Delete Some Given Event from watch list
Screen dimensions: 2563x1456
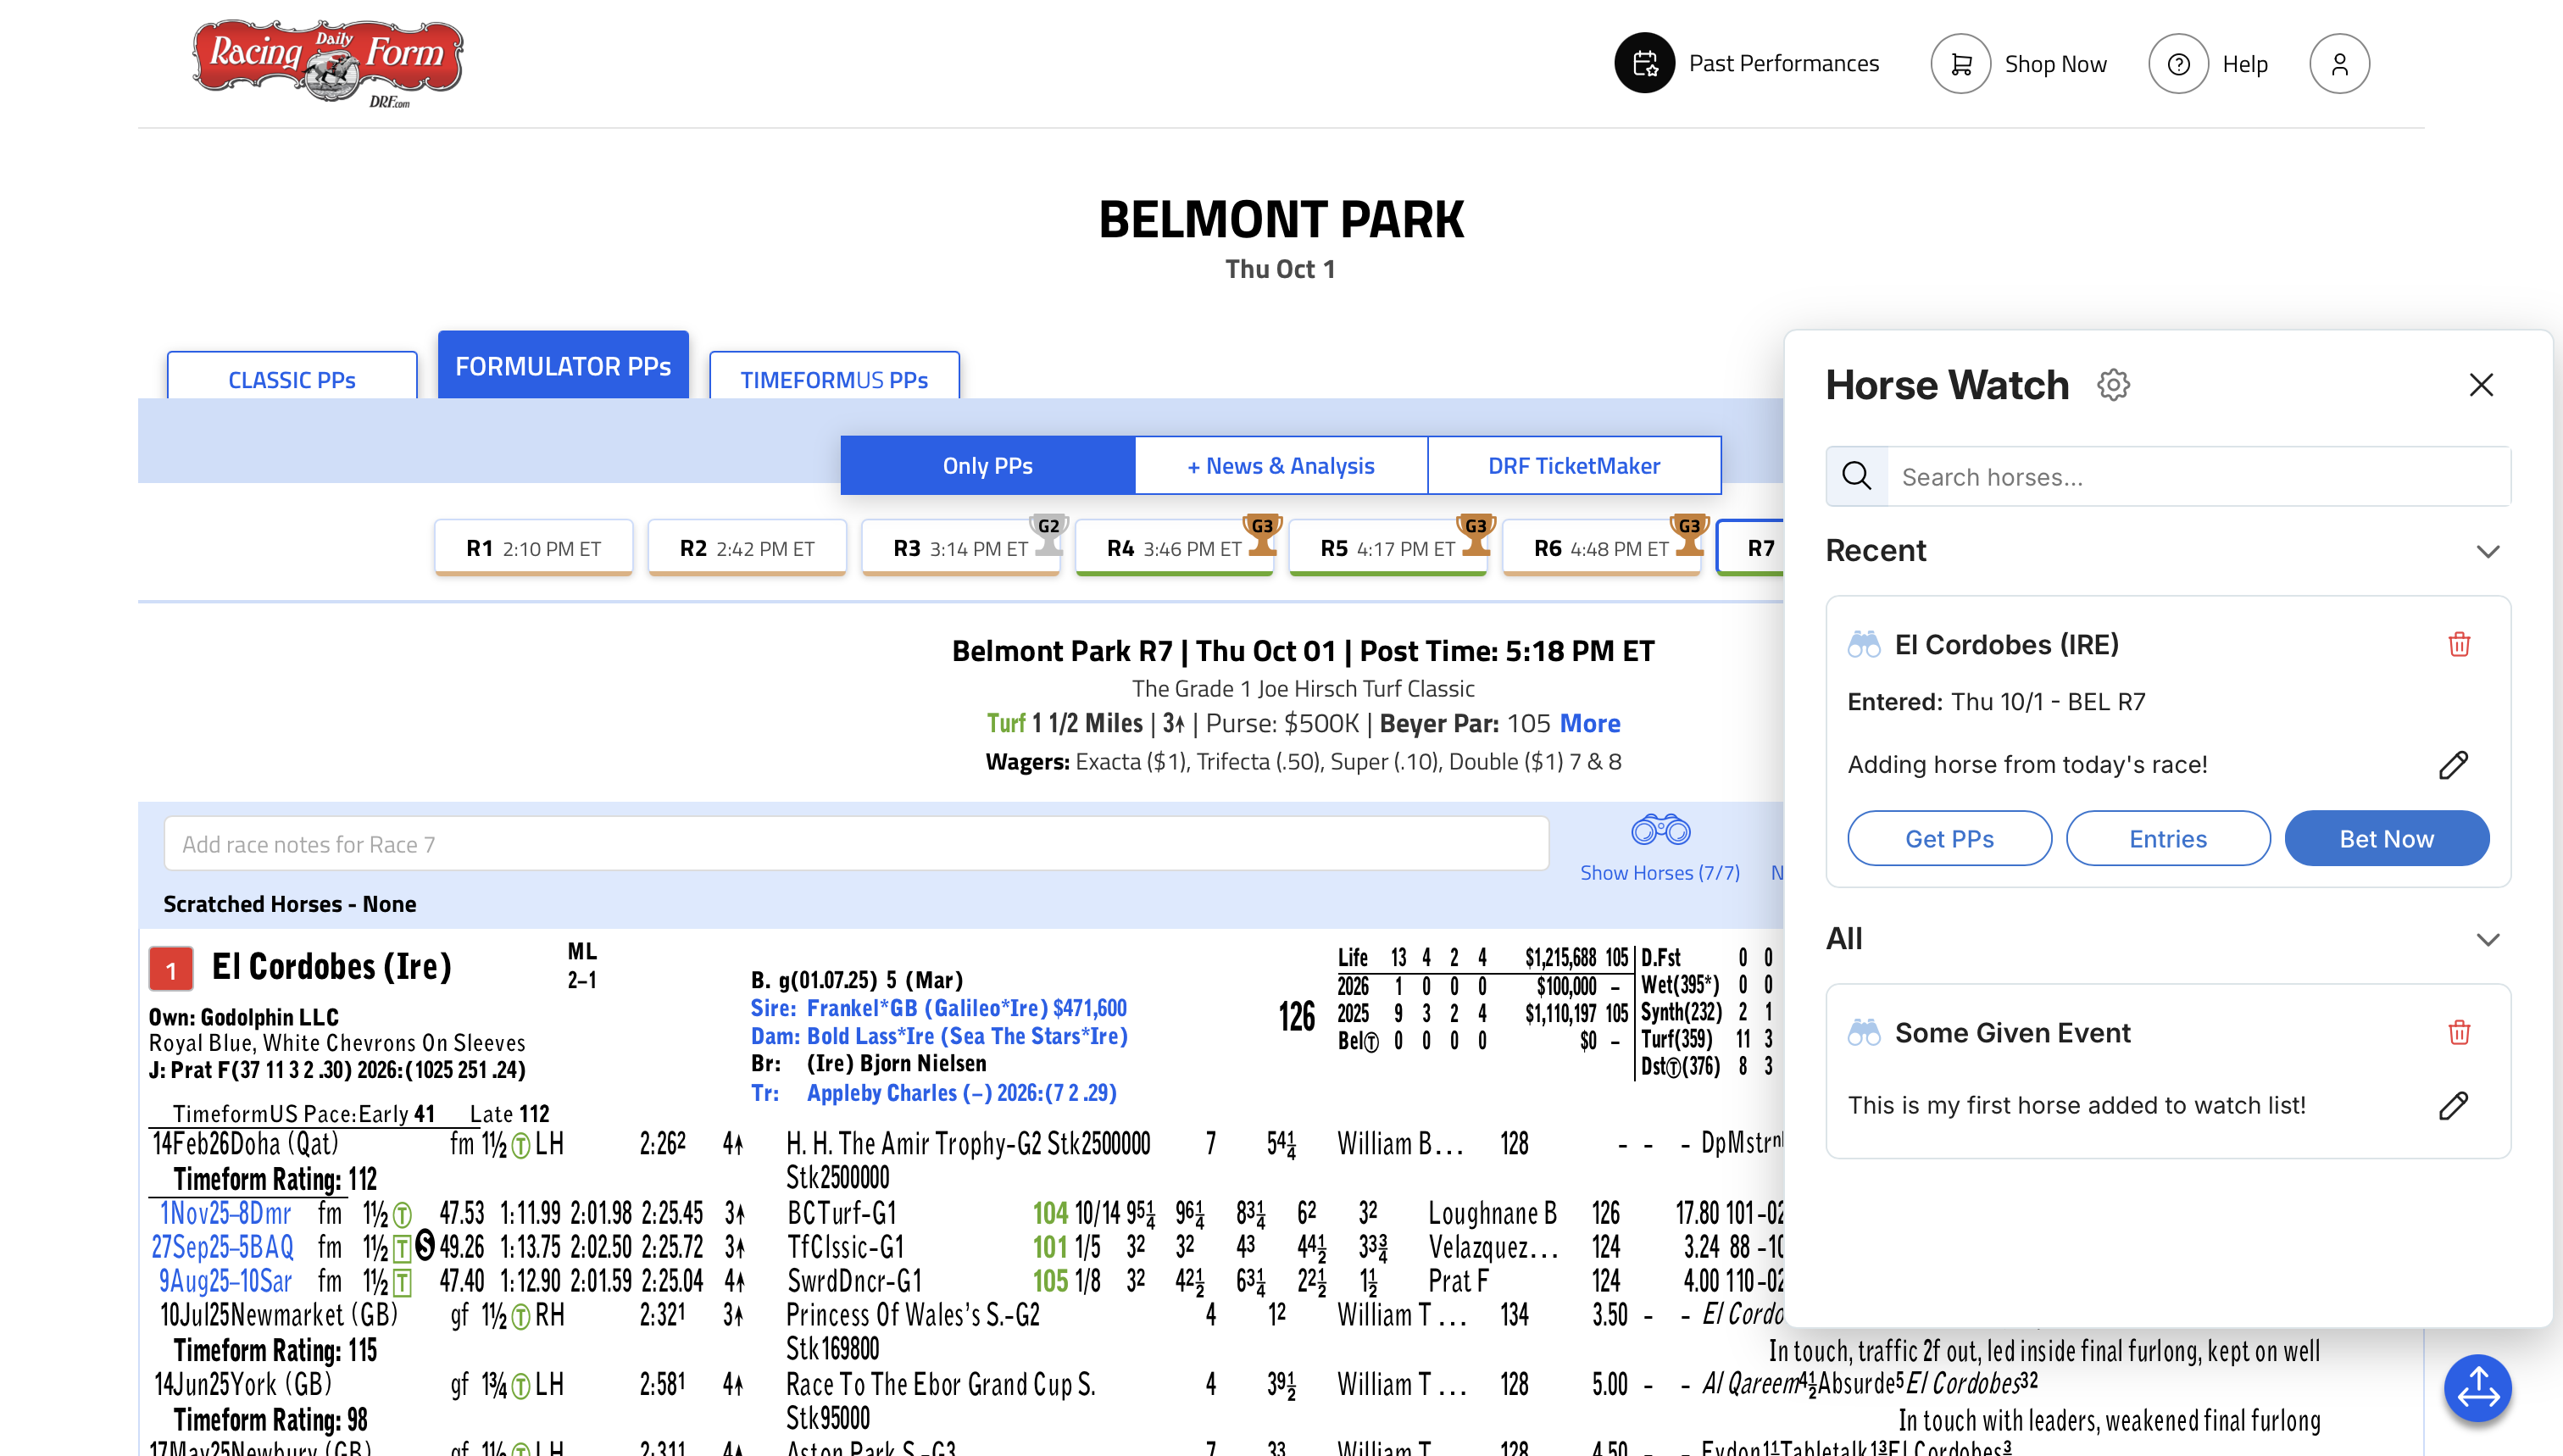[x=2459, y=1032]
